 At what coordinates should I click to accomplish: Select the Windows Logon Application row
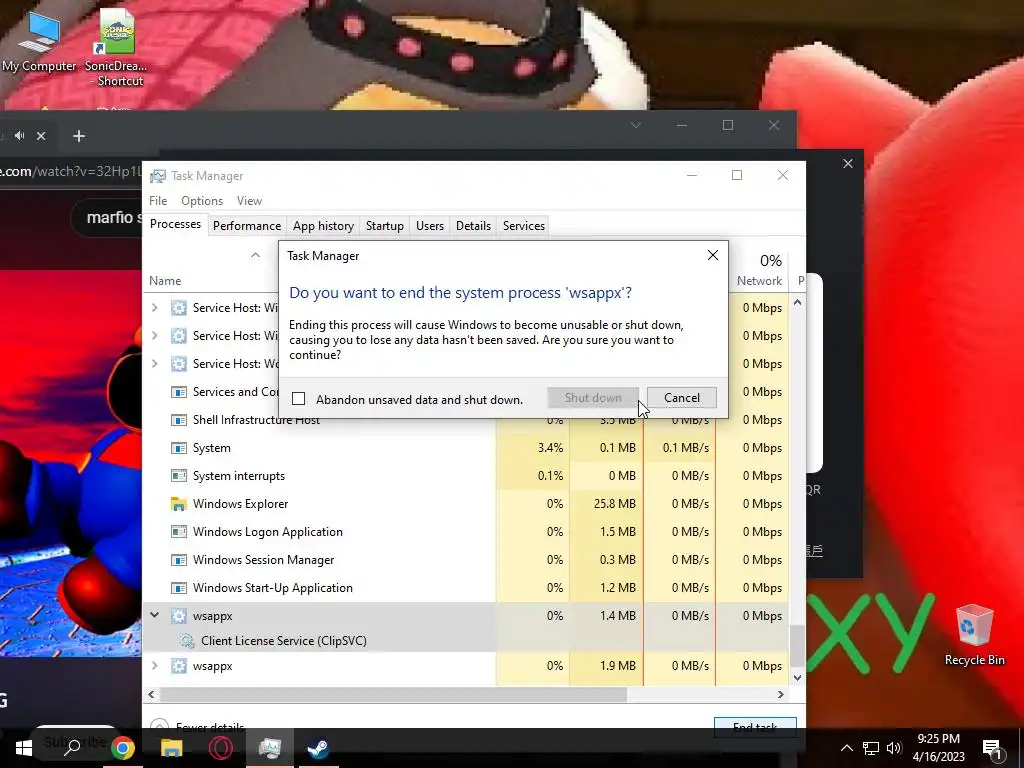(x=465, y=532)
